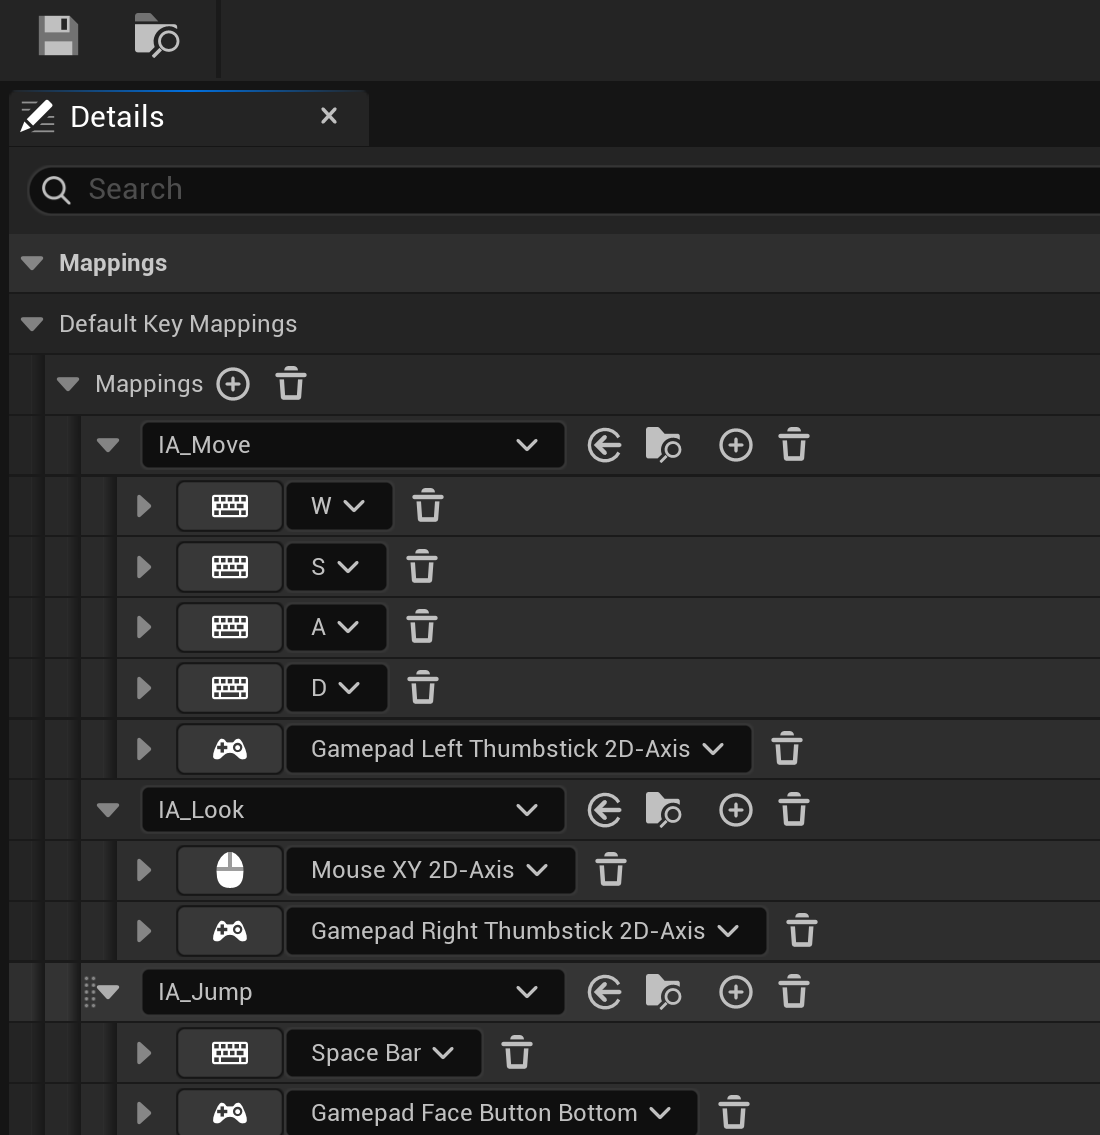Screen dimensions: 1100x1135
Task: Click gamepad selector for Right Thumbstick
Action: click(230, 931)
